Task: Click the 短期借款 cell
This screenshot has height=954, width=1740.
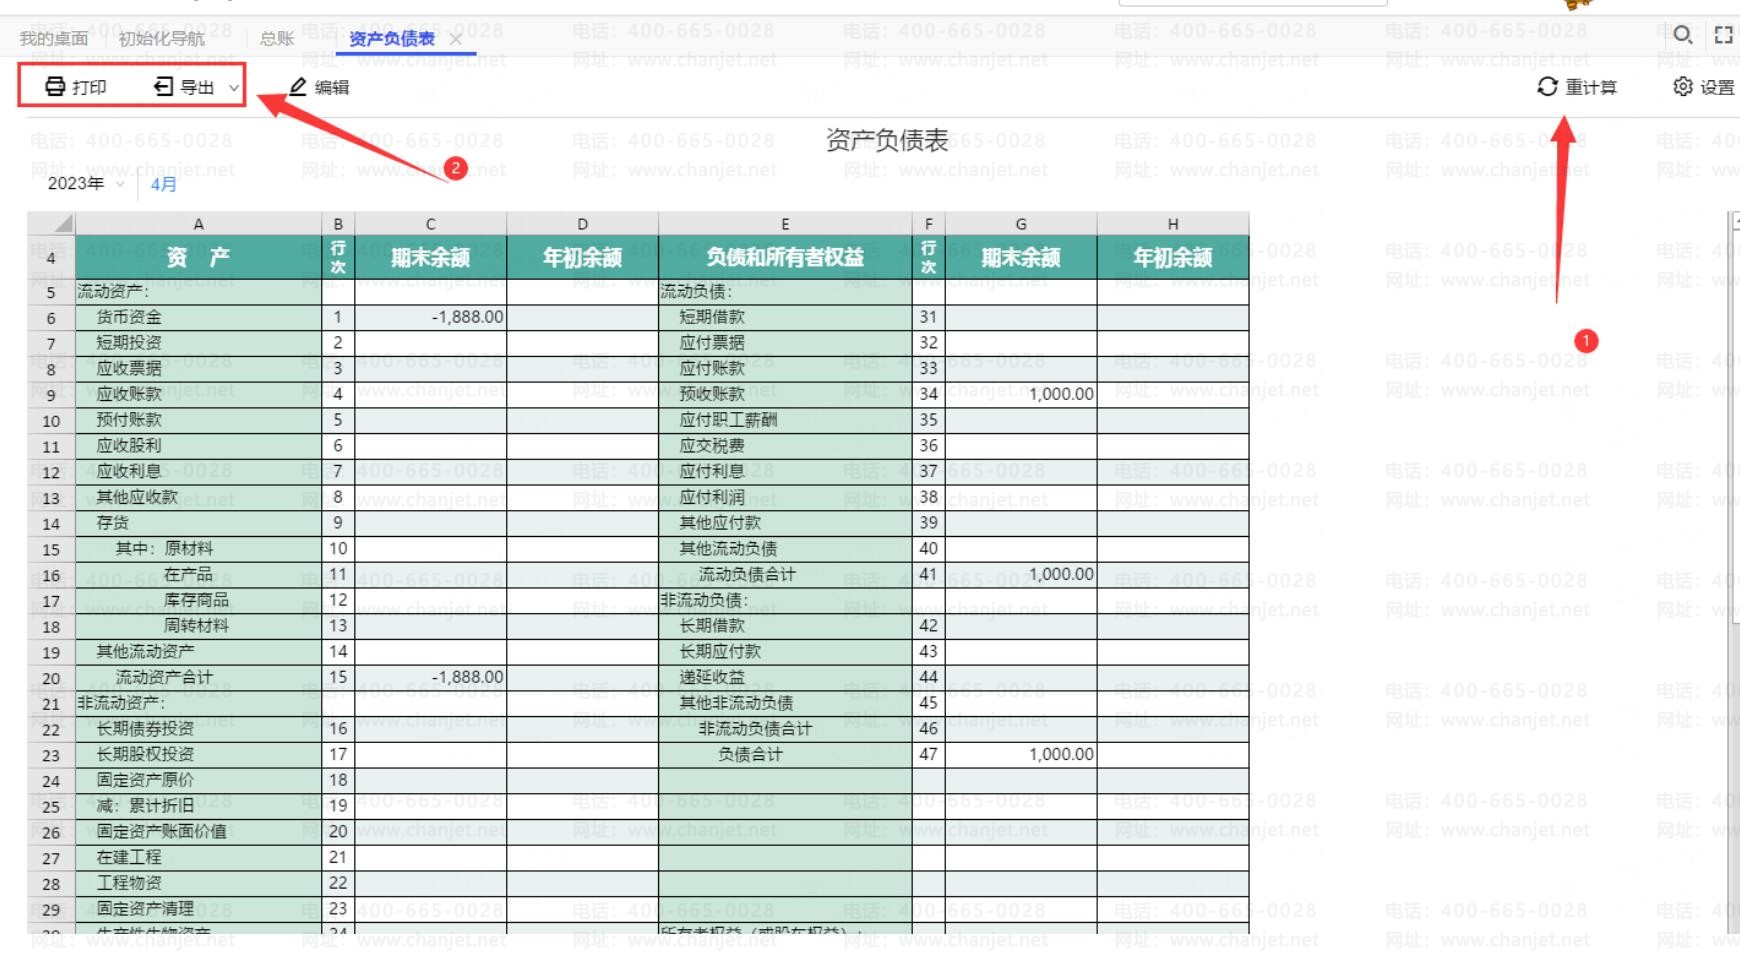Action: [x=785, y=317]
